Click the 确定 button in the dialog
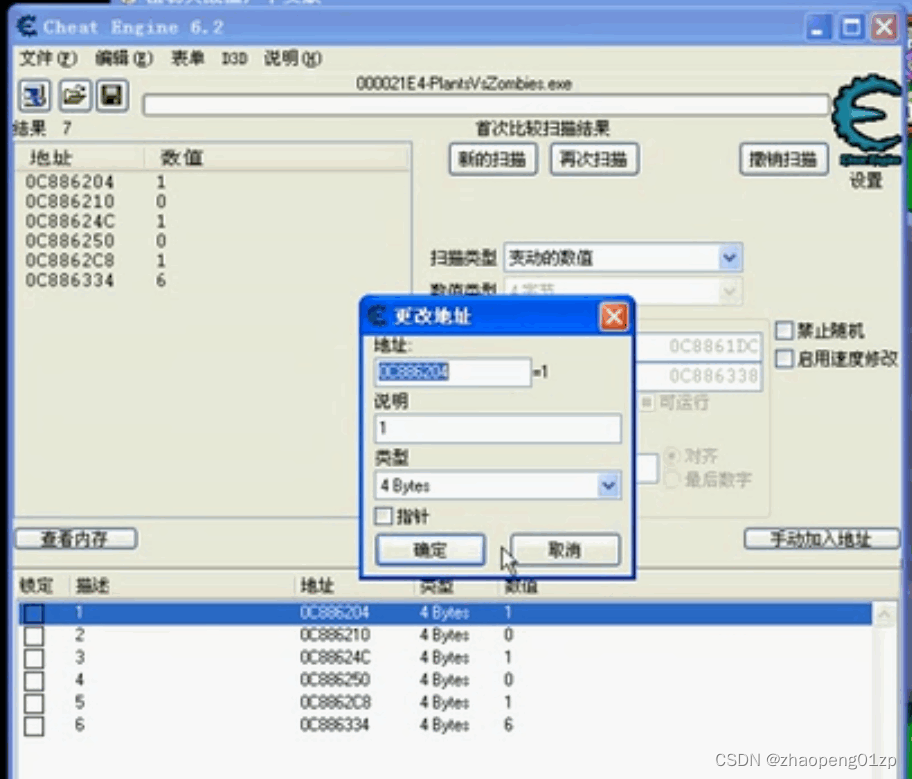This screenshot has height=779, width=912. [x=430, y=550]
